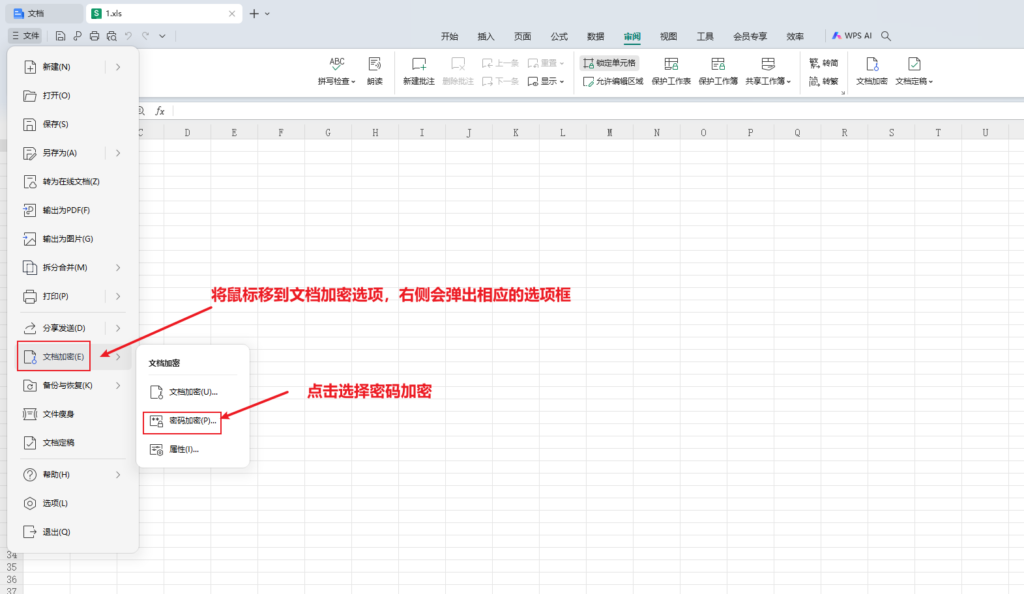Click the fx insert function icon
This screenshot has width=1024, height=594.
click(x=159, y=111)
